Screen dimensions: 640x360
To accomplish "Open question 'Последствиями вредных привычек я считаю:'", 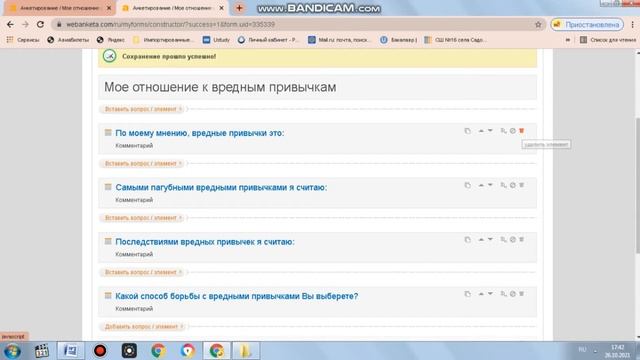I will pyautogui.click(x=205, y=242).
